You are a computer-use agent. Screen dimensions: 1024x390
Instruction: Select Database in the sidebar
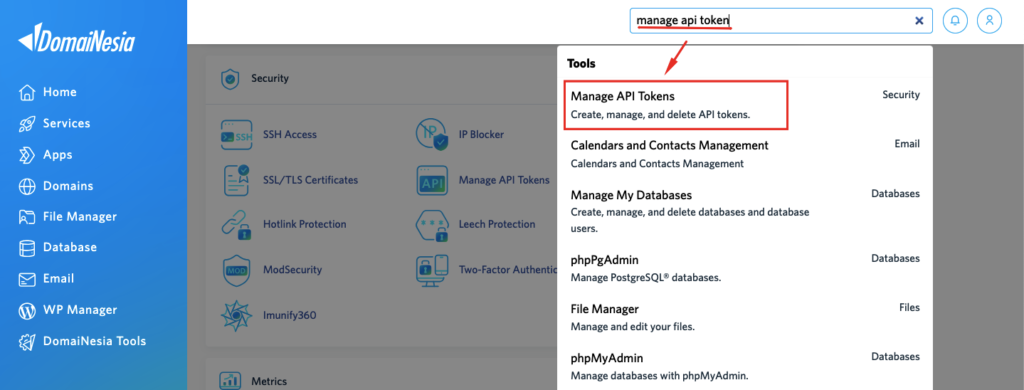[x=70, y=247]
